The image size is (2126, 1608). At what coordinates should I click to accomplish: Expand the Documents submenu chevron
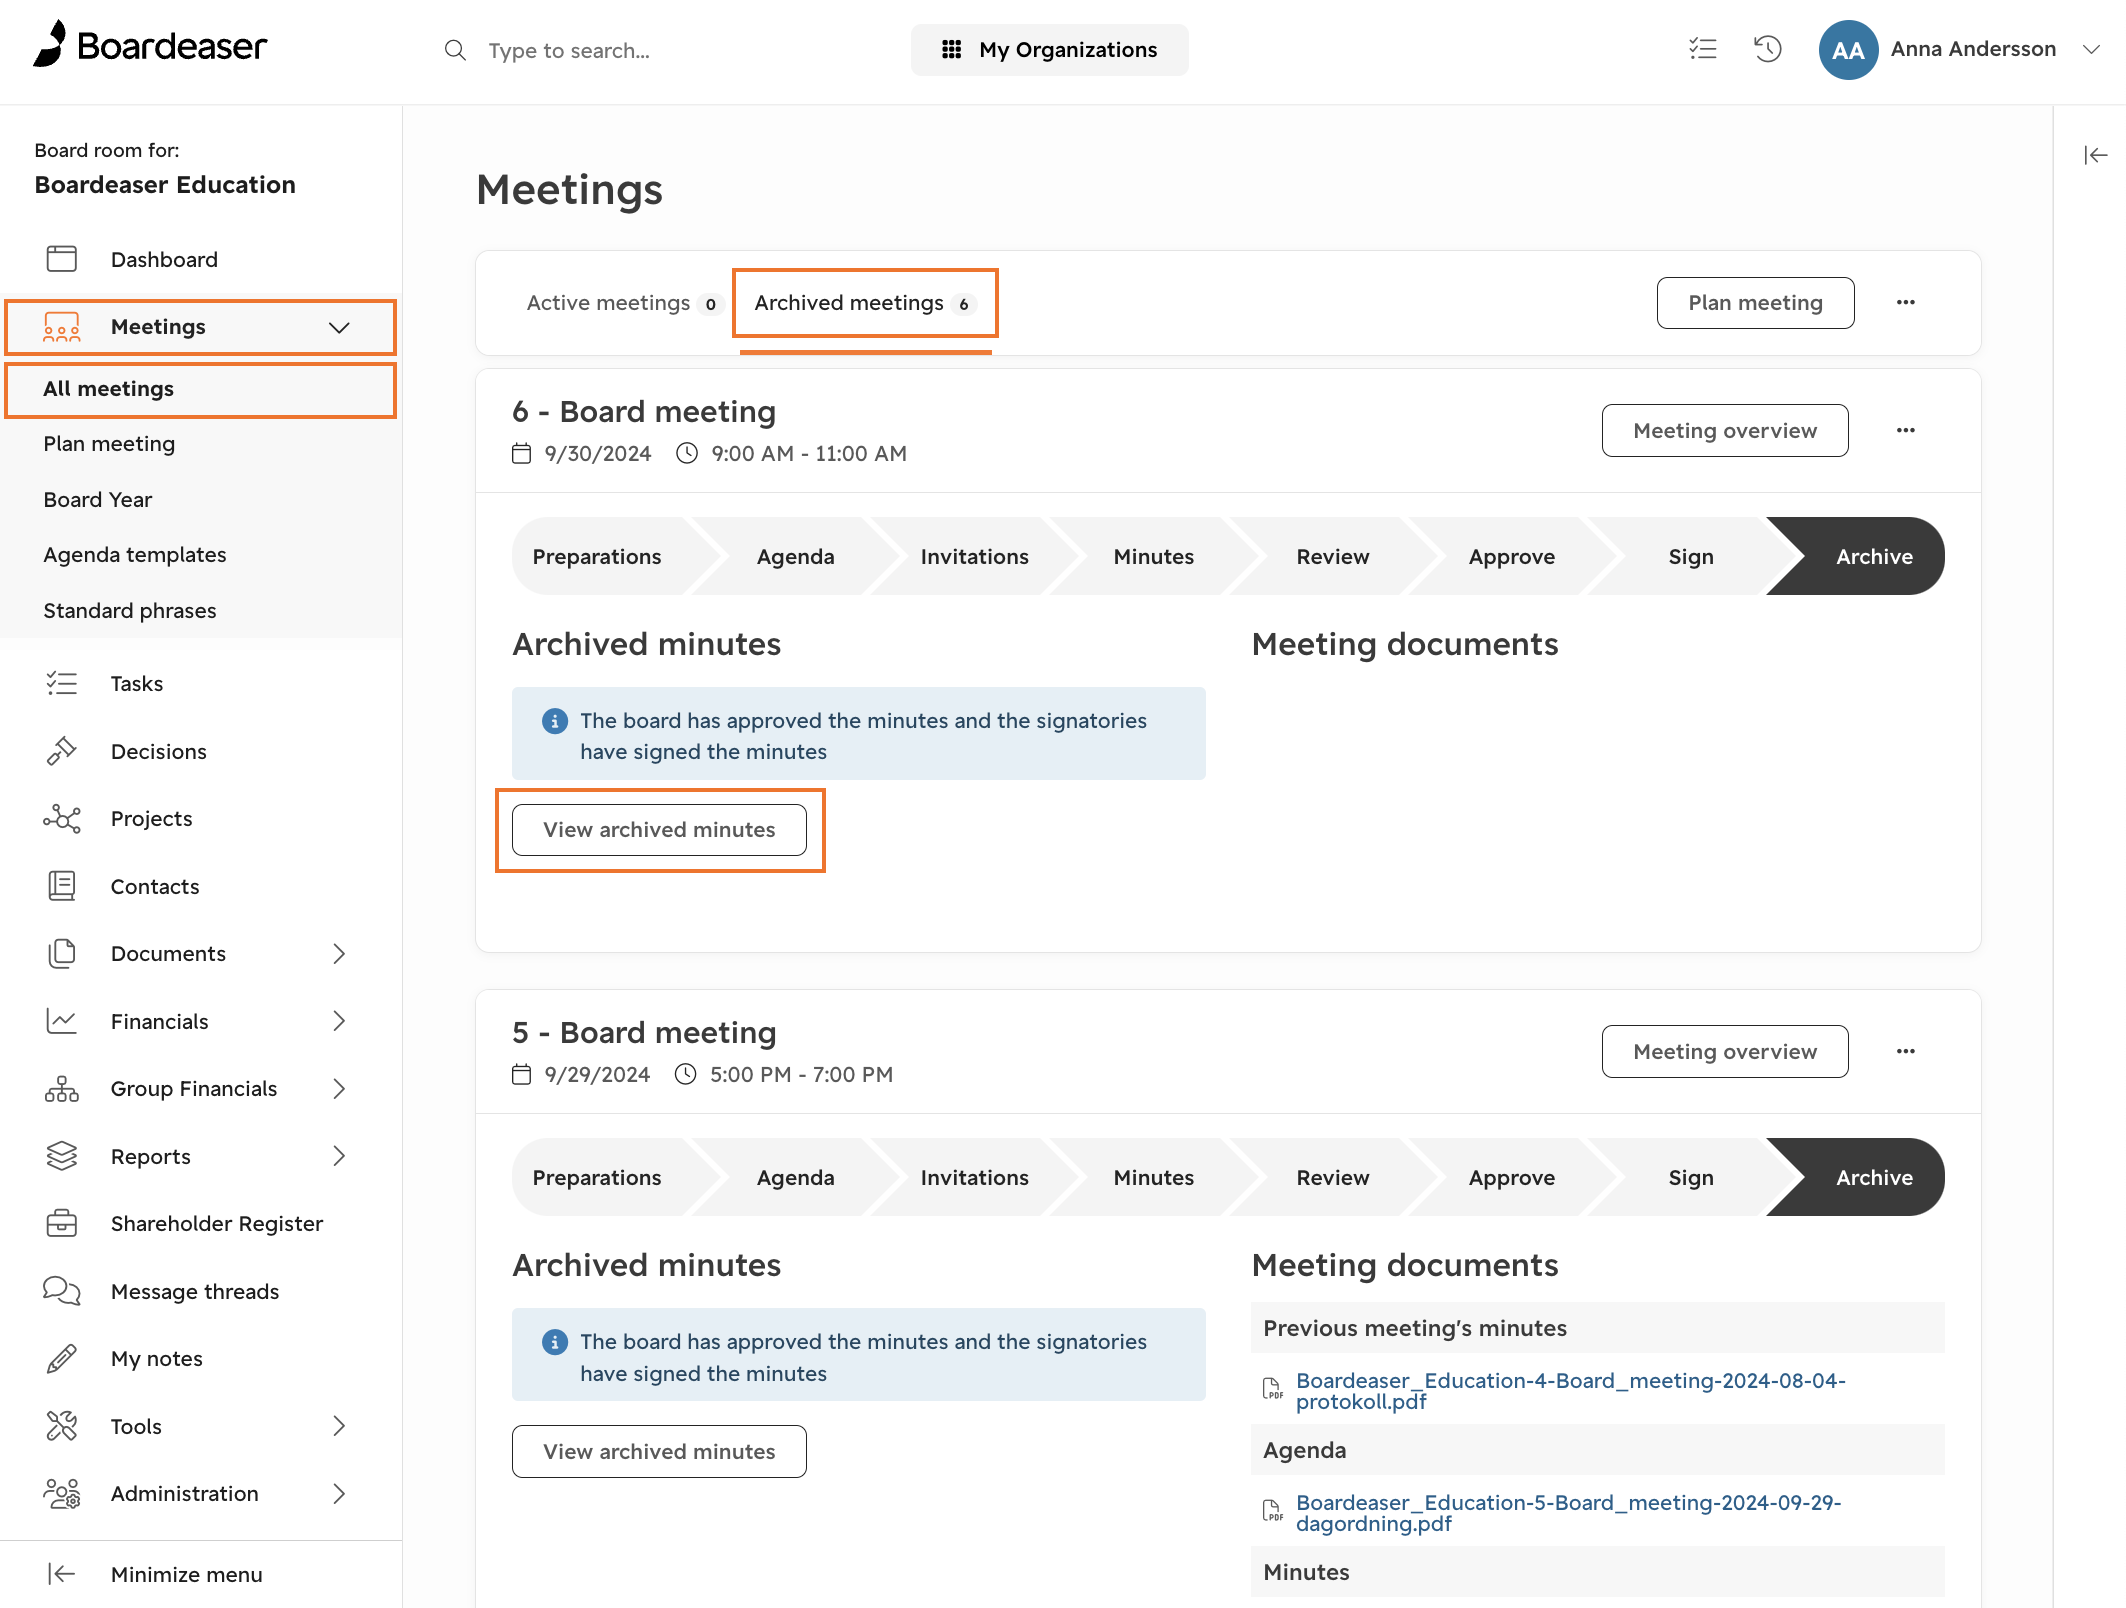click(x=339, y=954)
